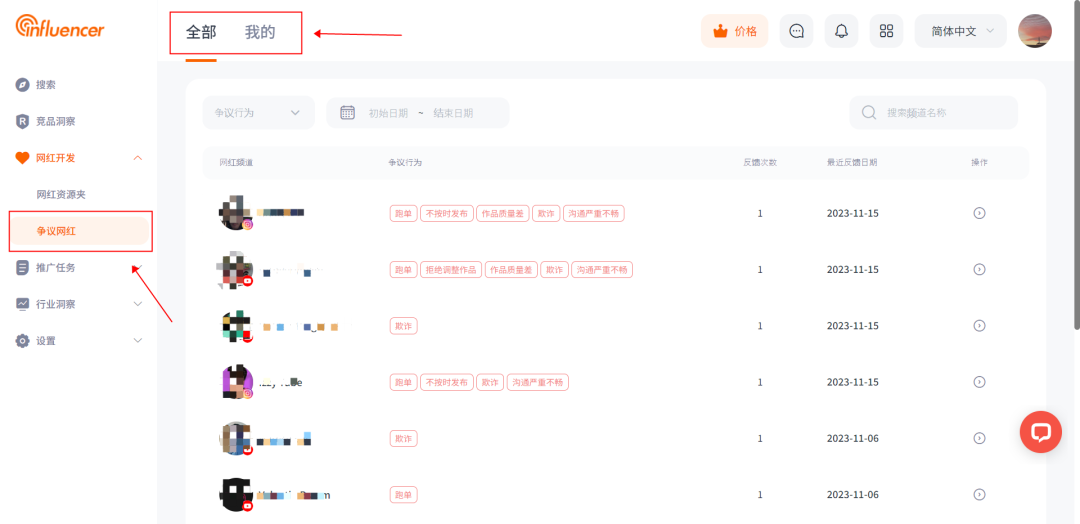This screenshot has height=524, width=1080.
Task: Click the 搜索频道名称 search field
Action: tap(933, 112)
